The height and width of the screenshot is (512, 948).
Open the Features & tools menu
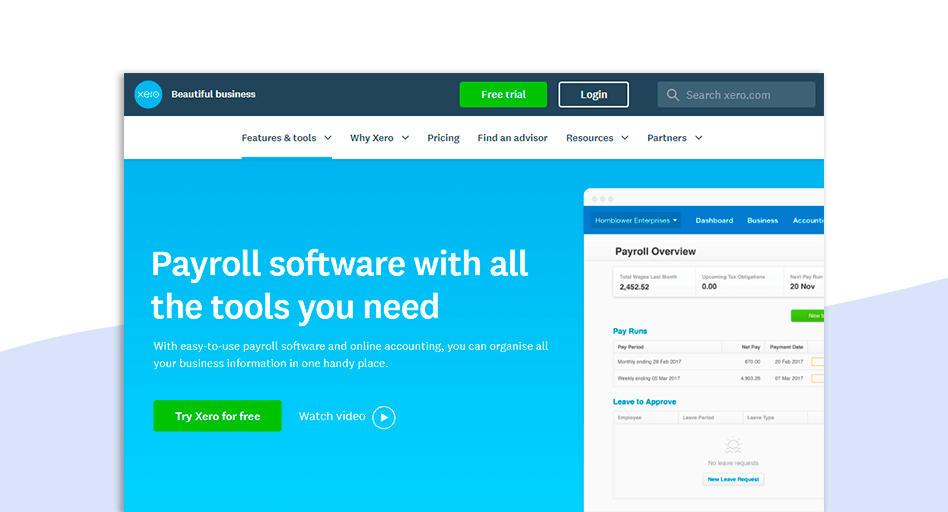(279, 138)
